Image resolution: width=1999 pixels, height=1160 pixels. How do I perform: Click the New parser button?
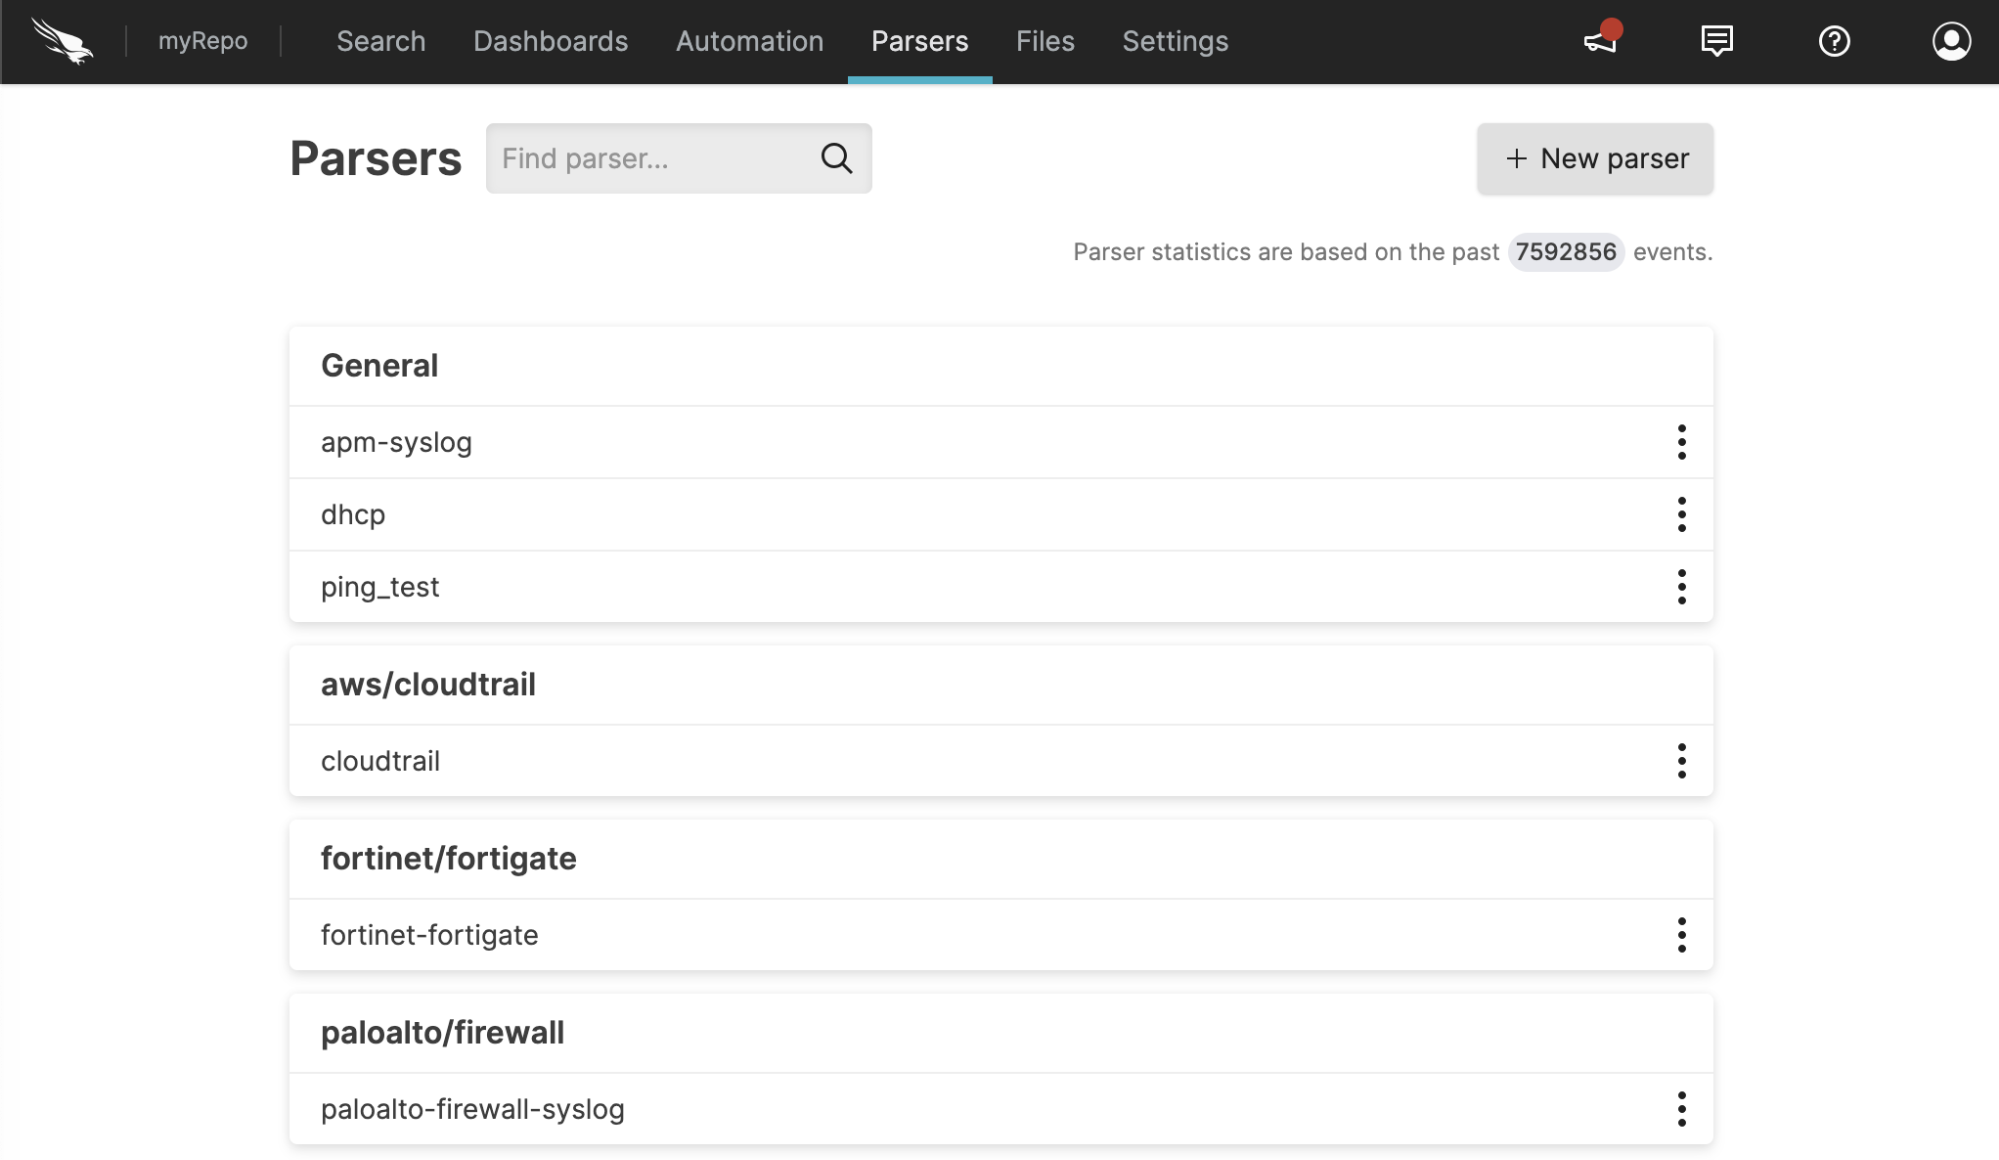(1595, 157)
